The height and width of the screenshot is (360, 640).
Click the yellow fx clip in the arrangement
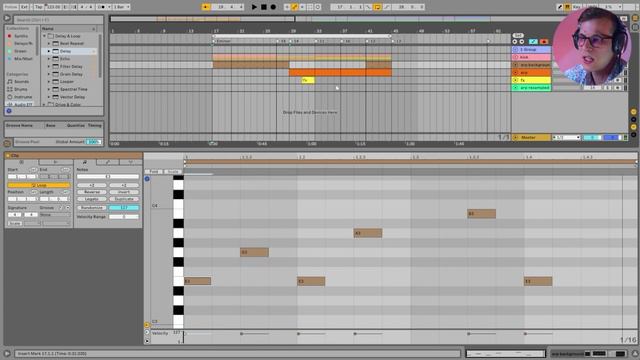coord(308,80)
